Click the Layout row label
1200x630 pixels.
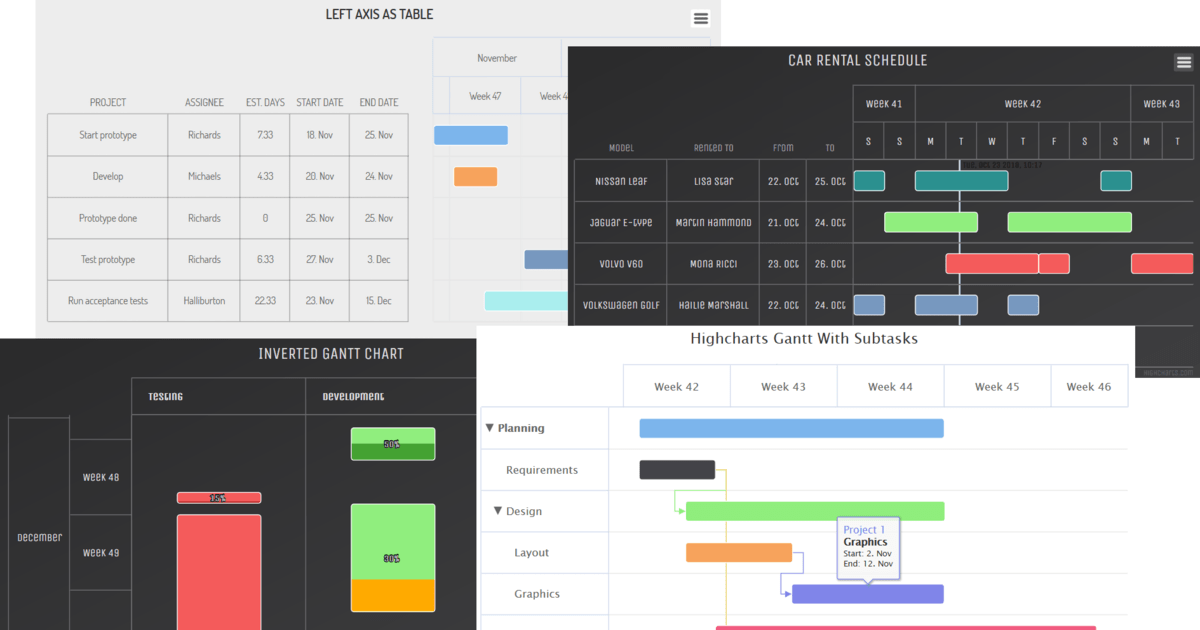(532, 553)
